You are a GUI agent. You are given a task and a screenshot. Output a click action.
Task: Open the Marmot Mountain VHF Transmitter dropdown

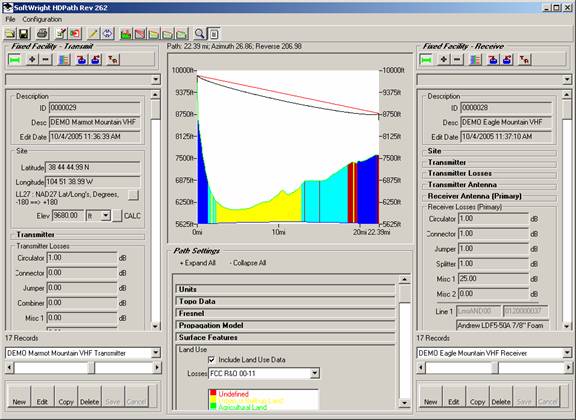(x=156, y=353)
